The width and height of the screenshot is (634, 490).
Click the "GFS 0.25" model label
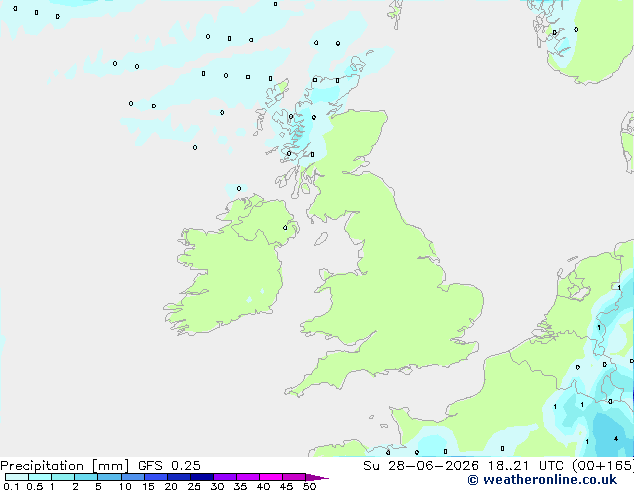click(169, 466)
